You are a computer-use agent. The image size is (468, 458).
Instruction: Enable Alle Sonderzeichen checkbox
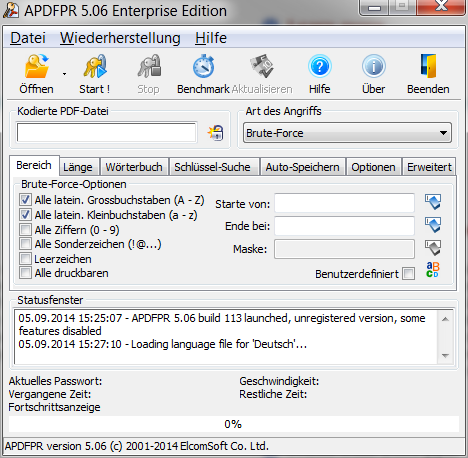coord(25,244)
